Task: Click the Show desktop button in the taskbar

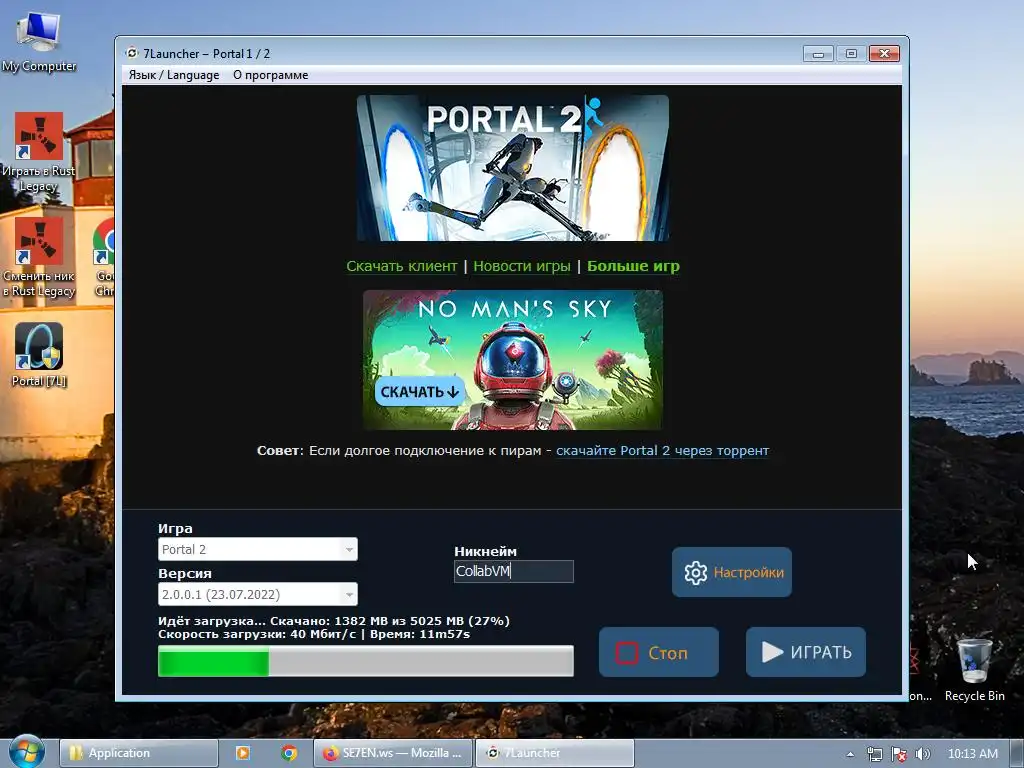Action: coord(1017,753)
